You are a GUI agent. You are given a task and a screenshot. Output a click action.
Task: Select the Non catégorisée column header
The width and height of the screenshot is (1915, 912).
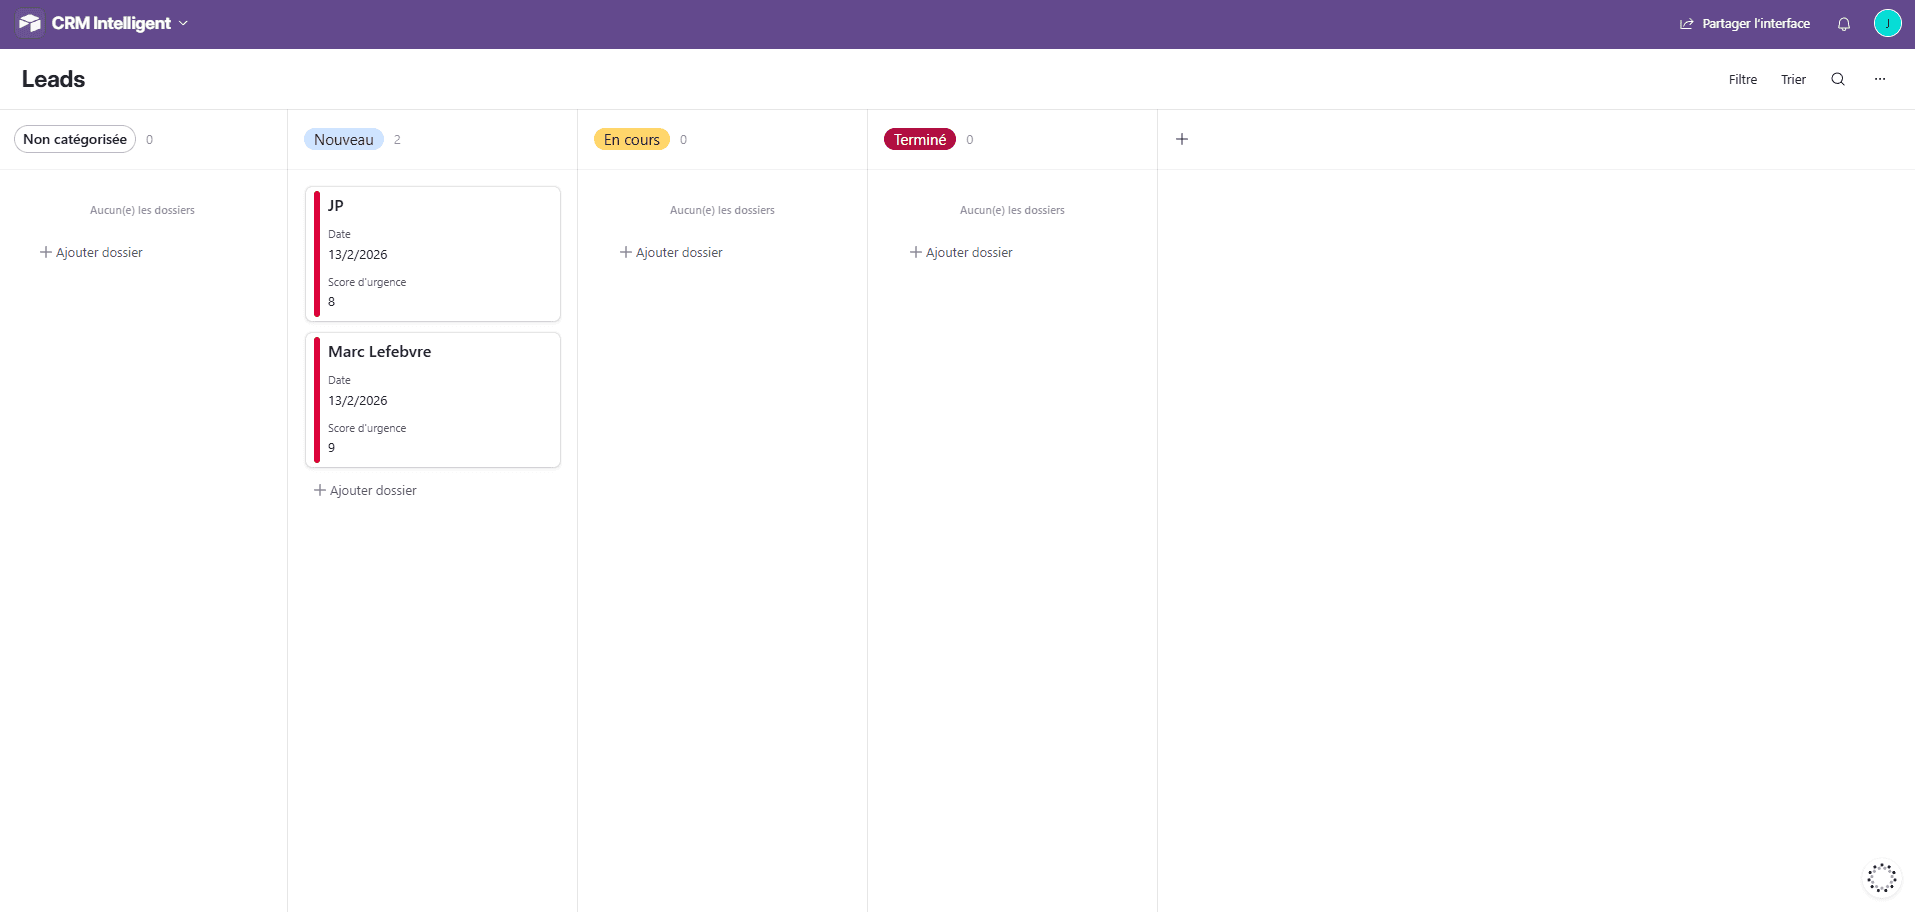click(74, 139)
